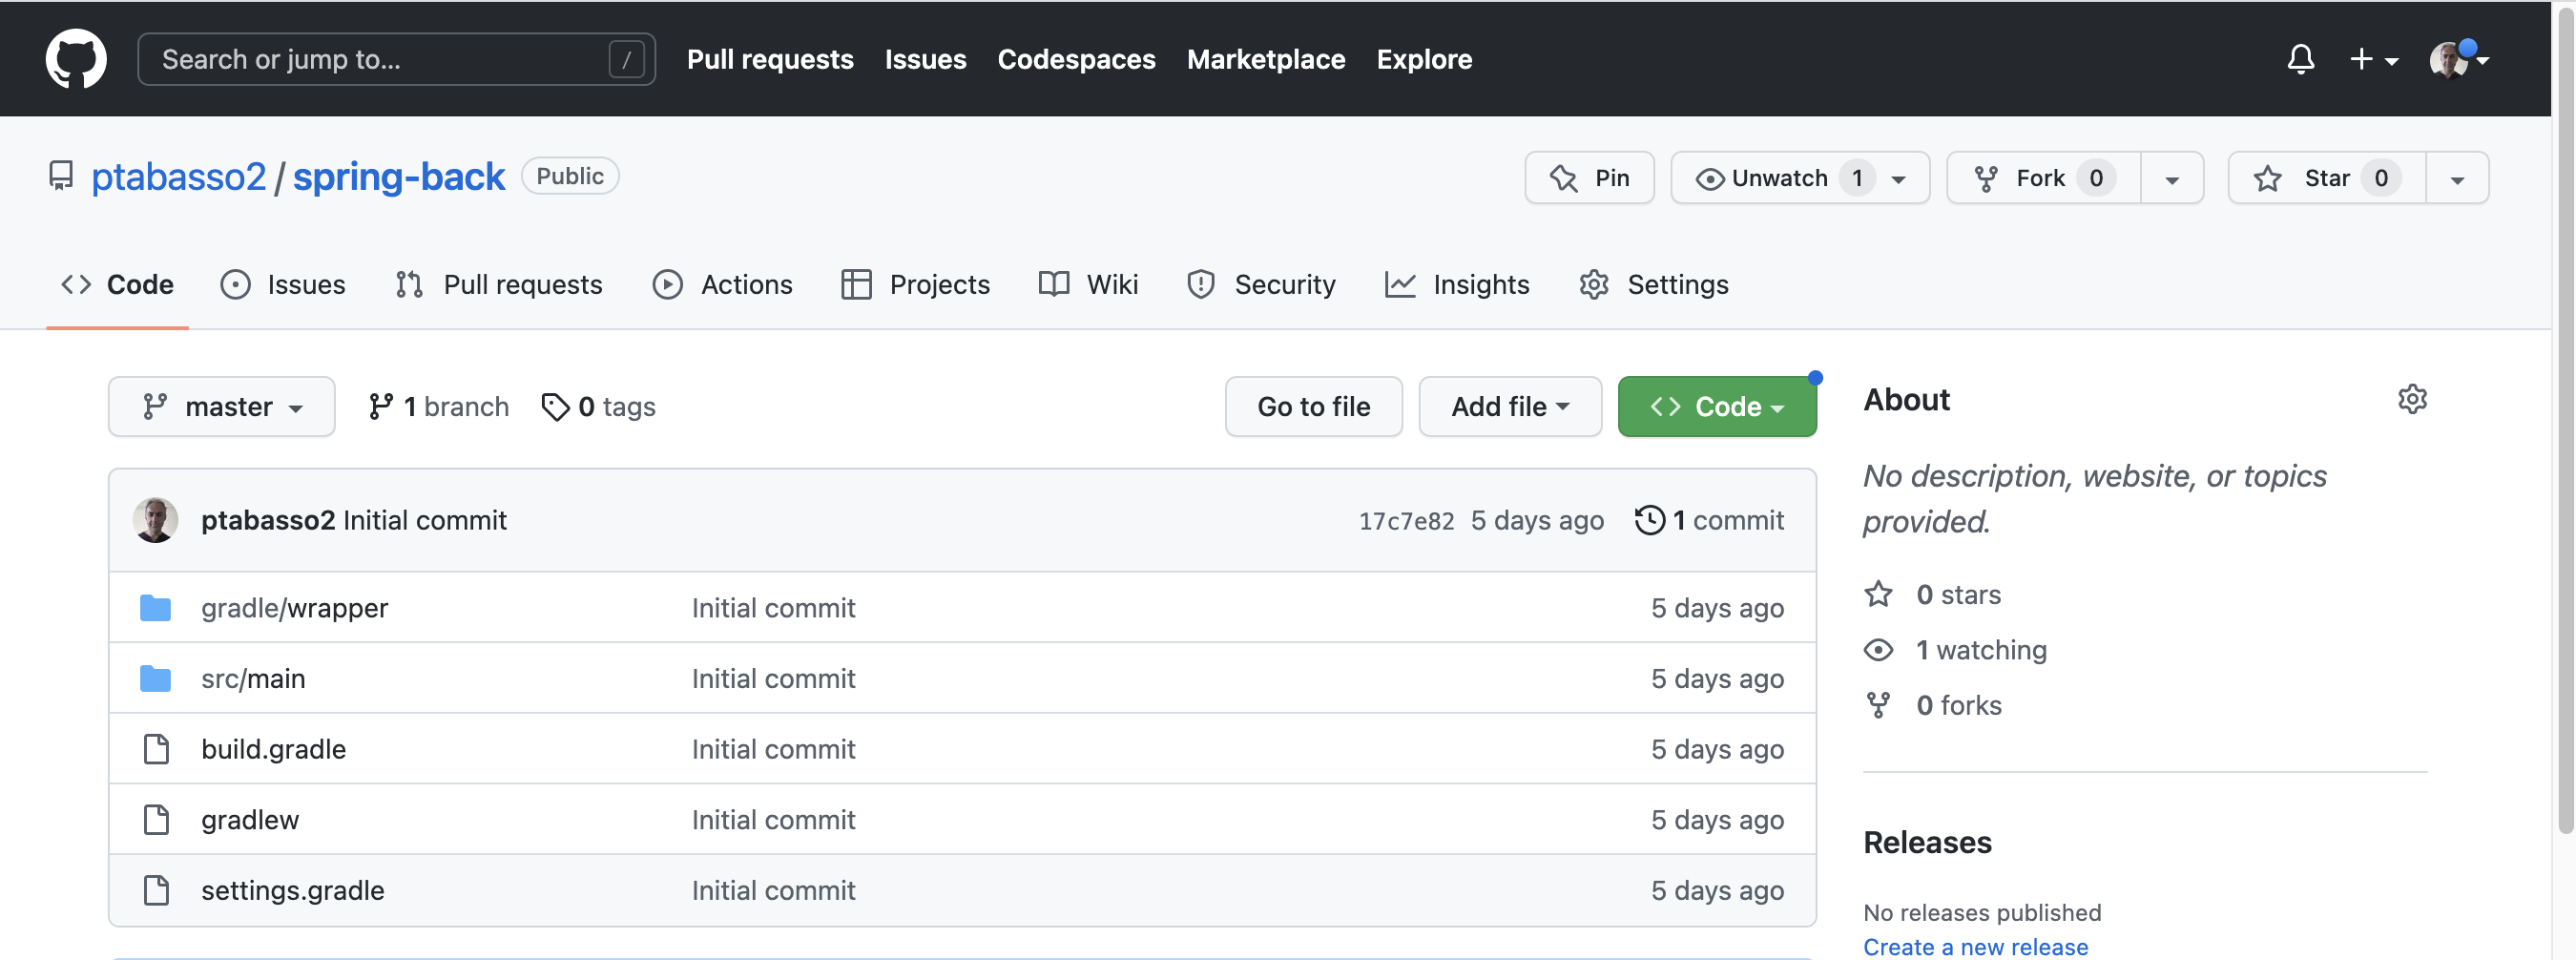Open the plus create-new menu
The width and height of the screenshot is (2576, 960).
point(2372,59)
